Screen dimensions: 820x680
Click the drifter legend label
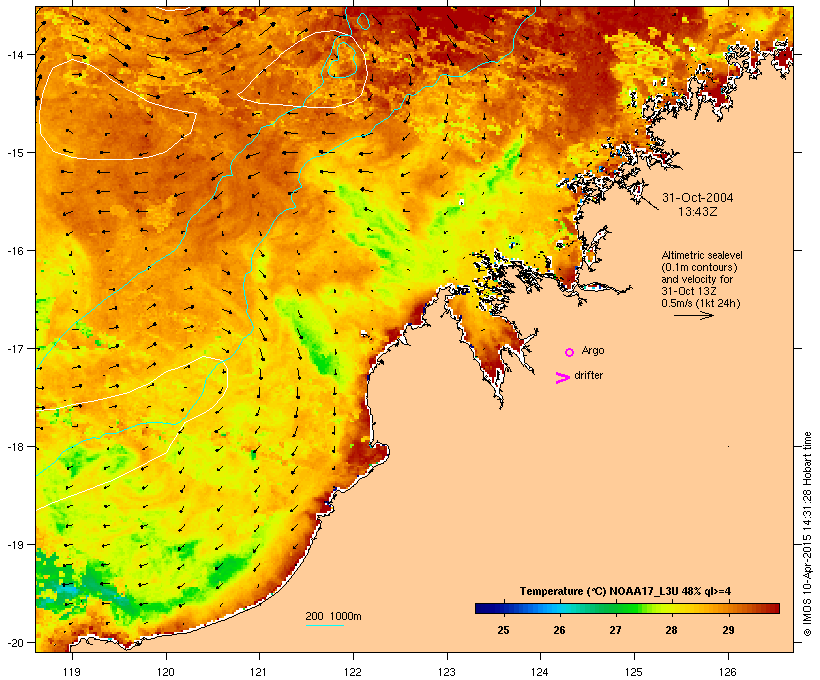[588, 375]
